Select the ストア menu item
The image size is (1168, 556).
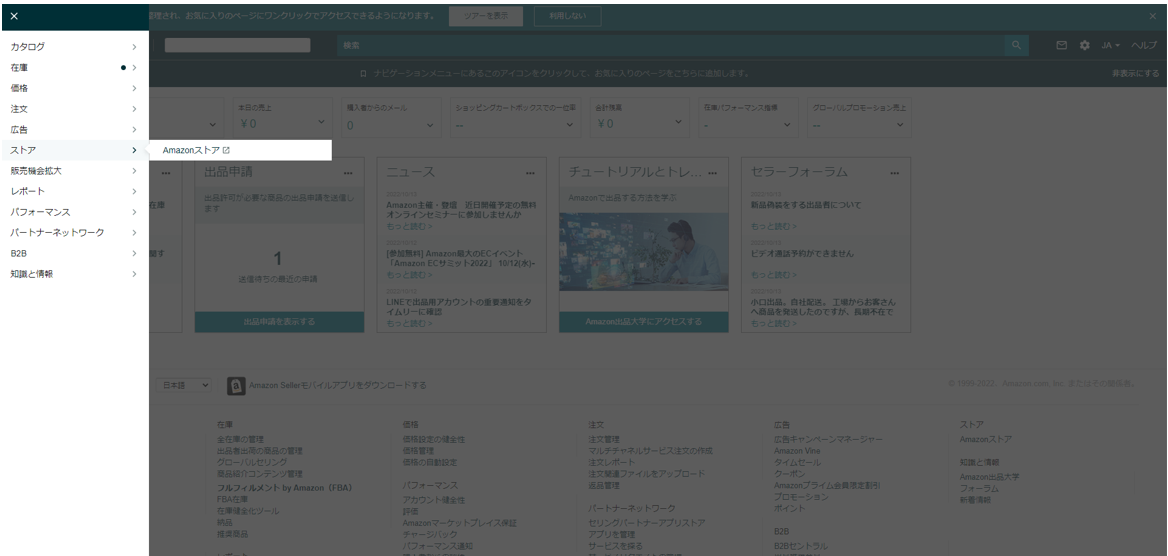[74, 151]
